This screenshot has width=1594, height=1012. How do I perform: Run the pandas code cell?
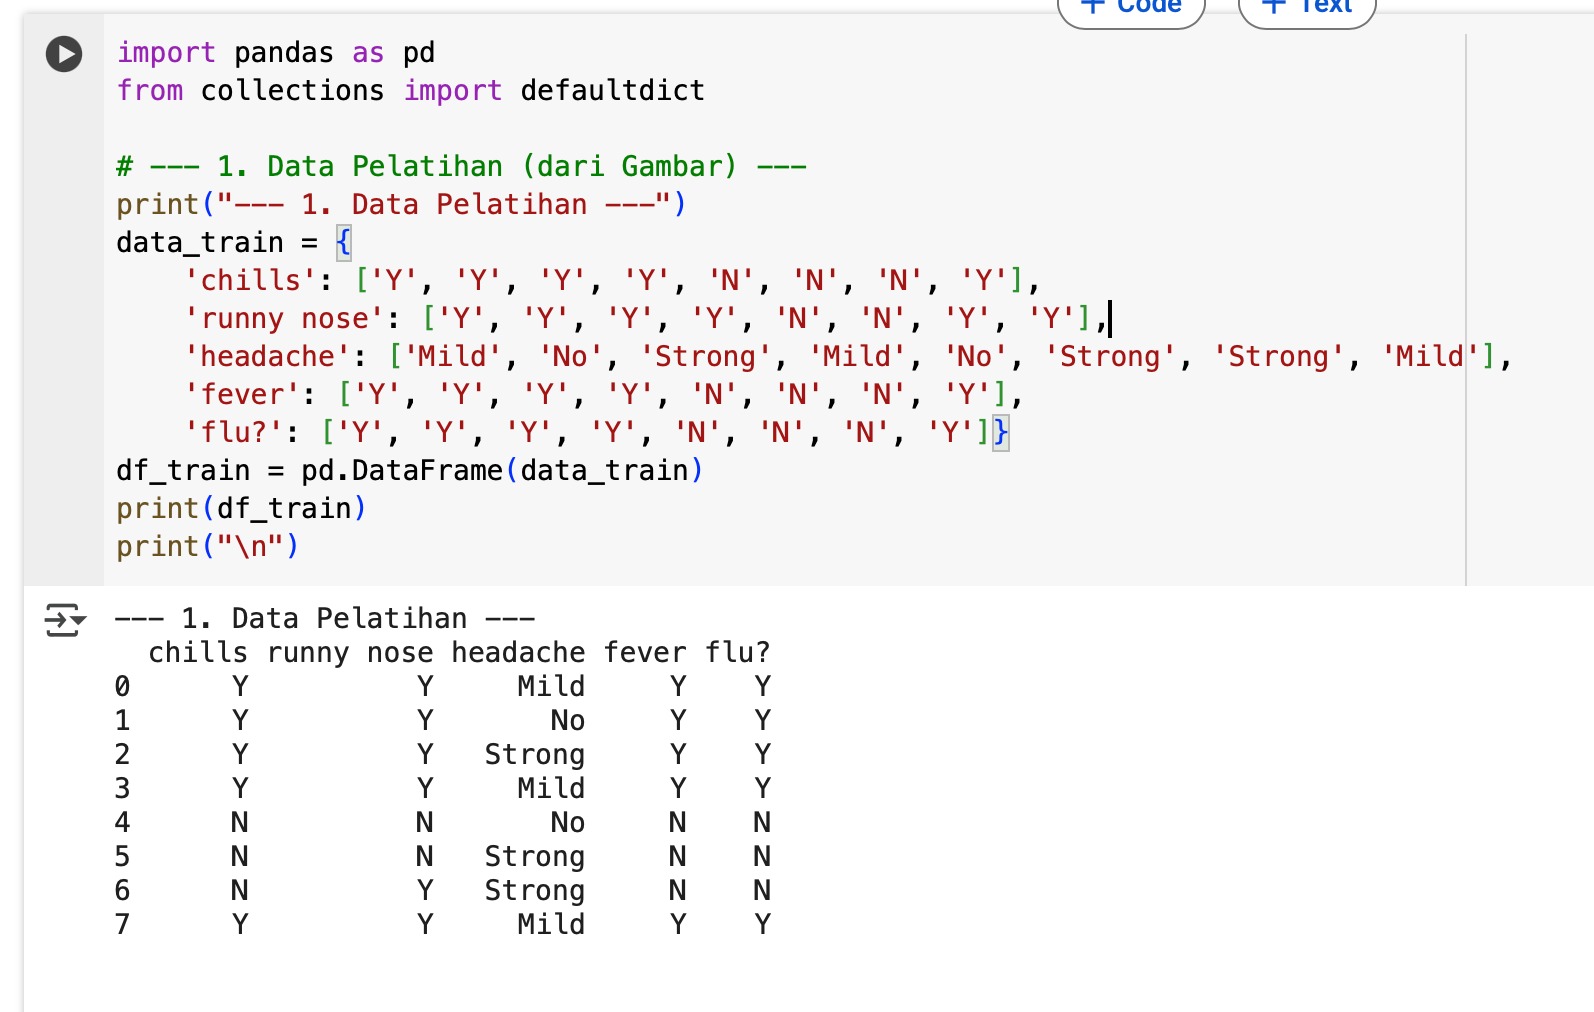click(x=64, y=53)
